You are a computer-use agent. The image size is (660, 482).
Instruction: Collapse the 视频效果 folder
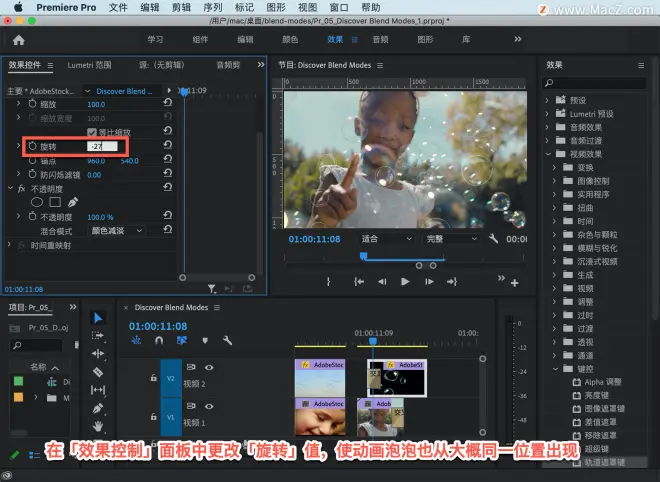[x=548, y=154]
